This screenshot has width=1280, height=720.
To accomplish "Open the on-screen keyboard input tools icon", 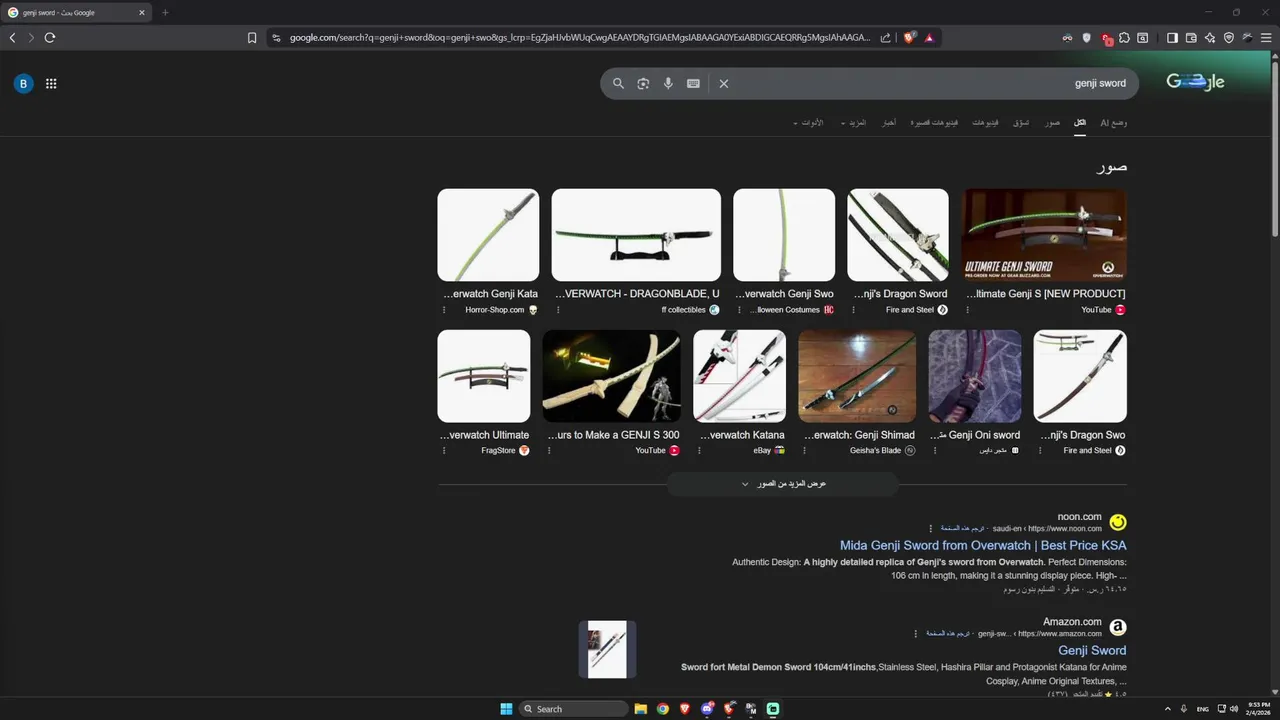I will pos(693,84).
